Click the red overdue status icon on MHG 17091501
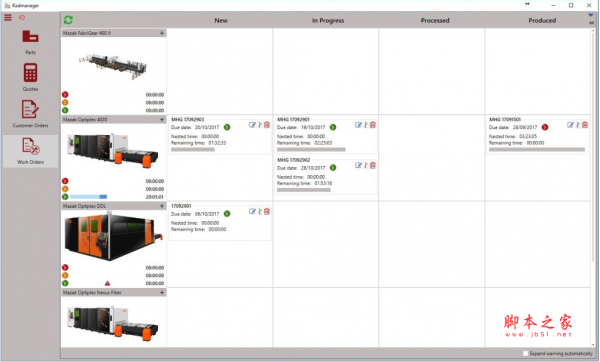Screen dimensions: 600x362 (545, 127)
